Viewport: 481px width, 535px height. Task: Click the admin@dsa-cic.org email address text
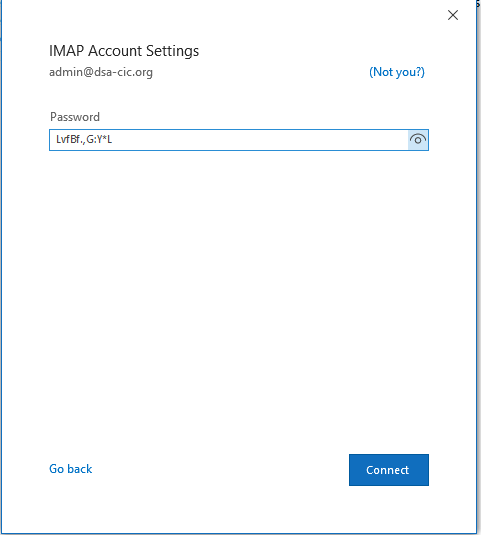click(x=101, y=72)
